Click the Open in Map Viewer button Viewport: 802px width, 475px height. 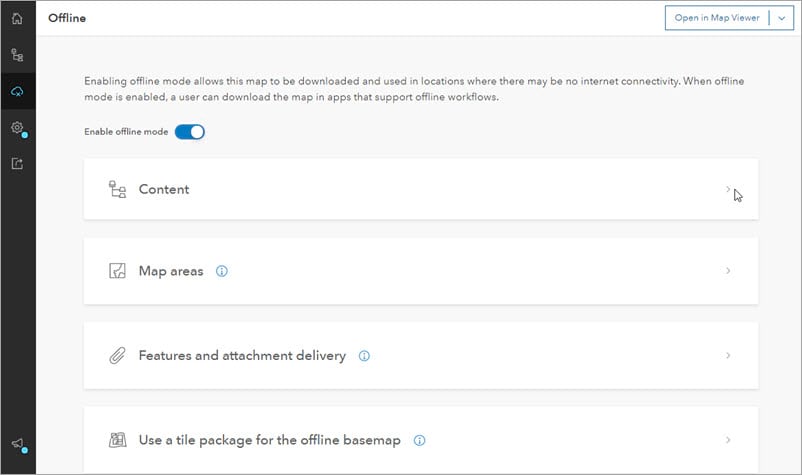click(717, 18)
